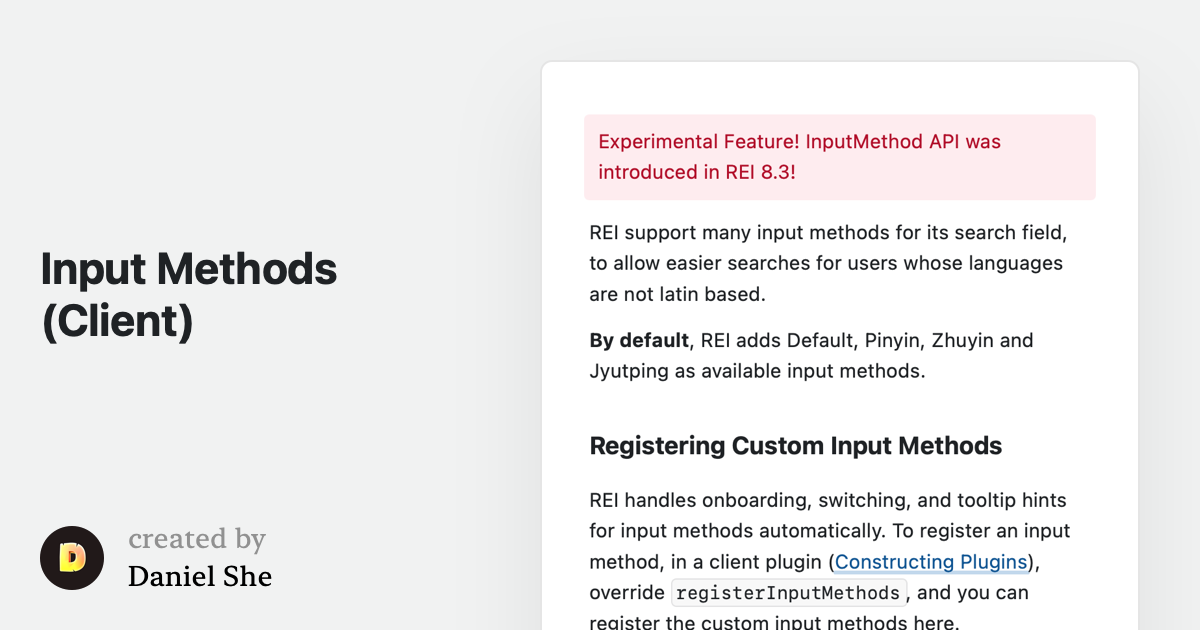
Task: Click the text are not latin based
Action: [x=677, y=295]
